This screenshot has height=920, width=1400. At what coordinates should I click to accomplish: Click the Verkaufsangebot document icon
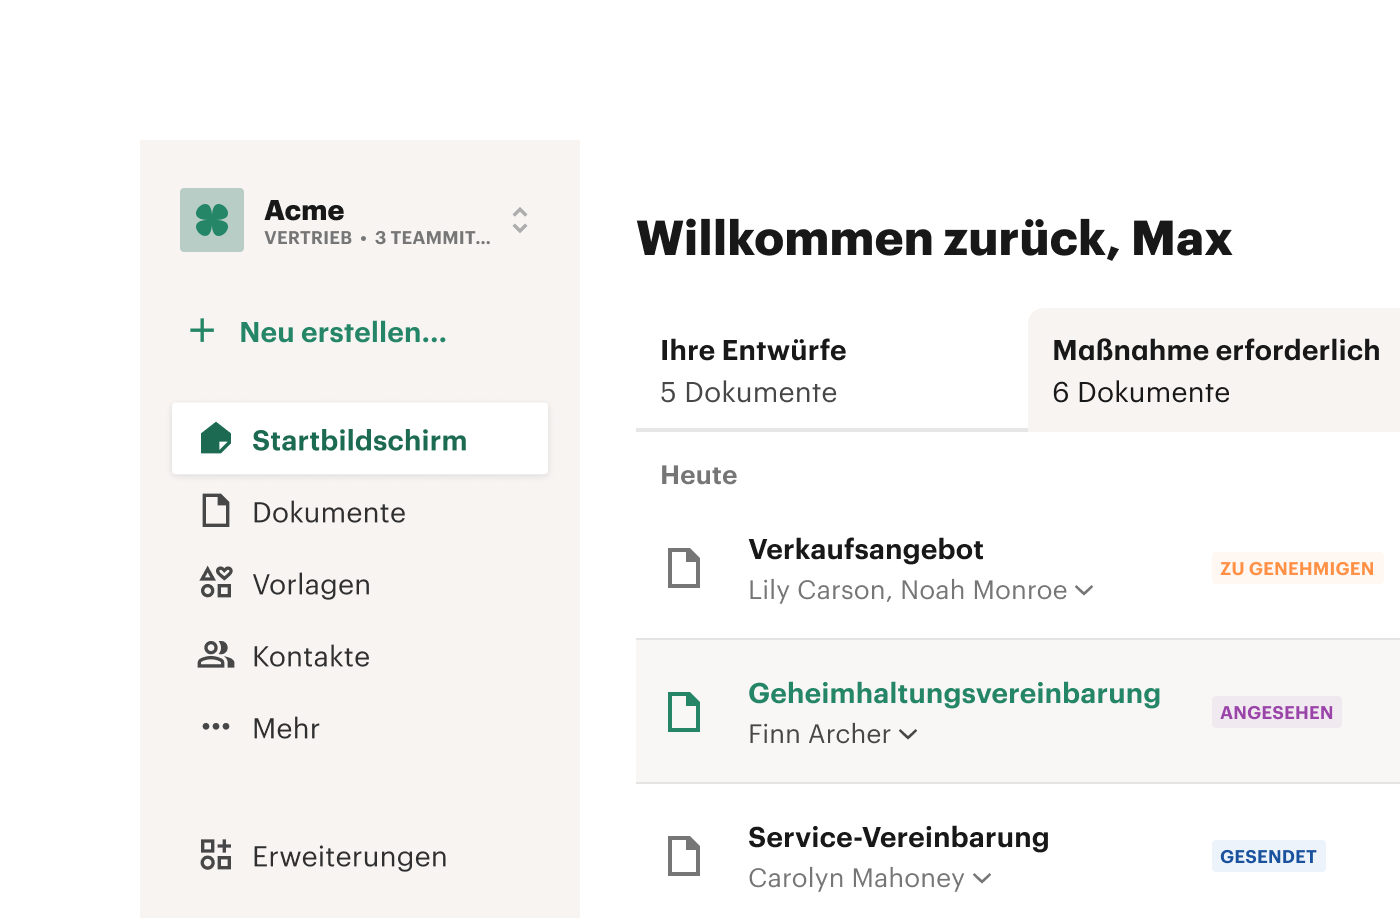(x=684, y=568)
